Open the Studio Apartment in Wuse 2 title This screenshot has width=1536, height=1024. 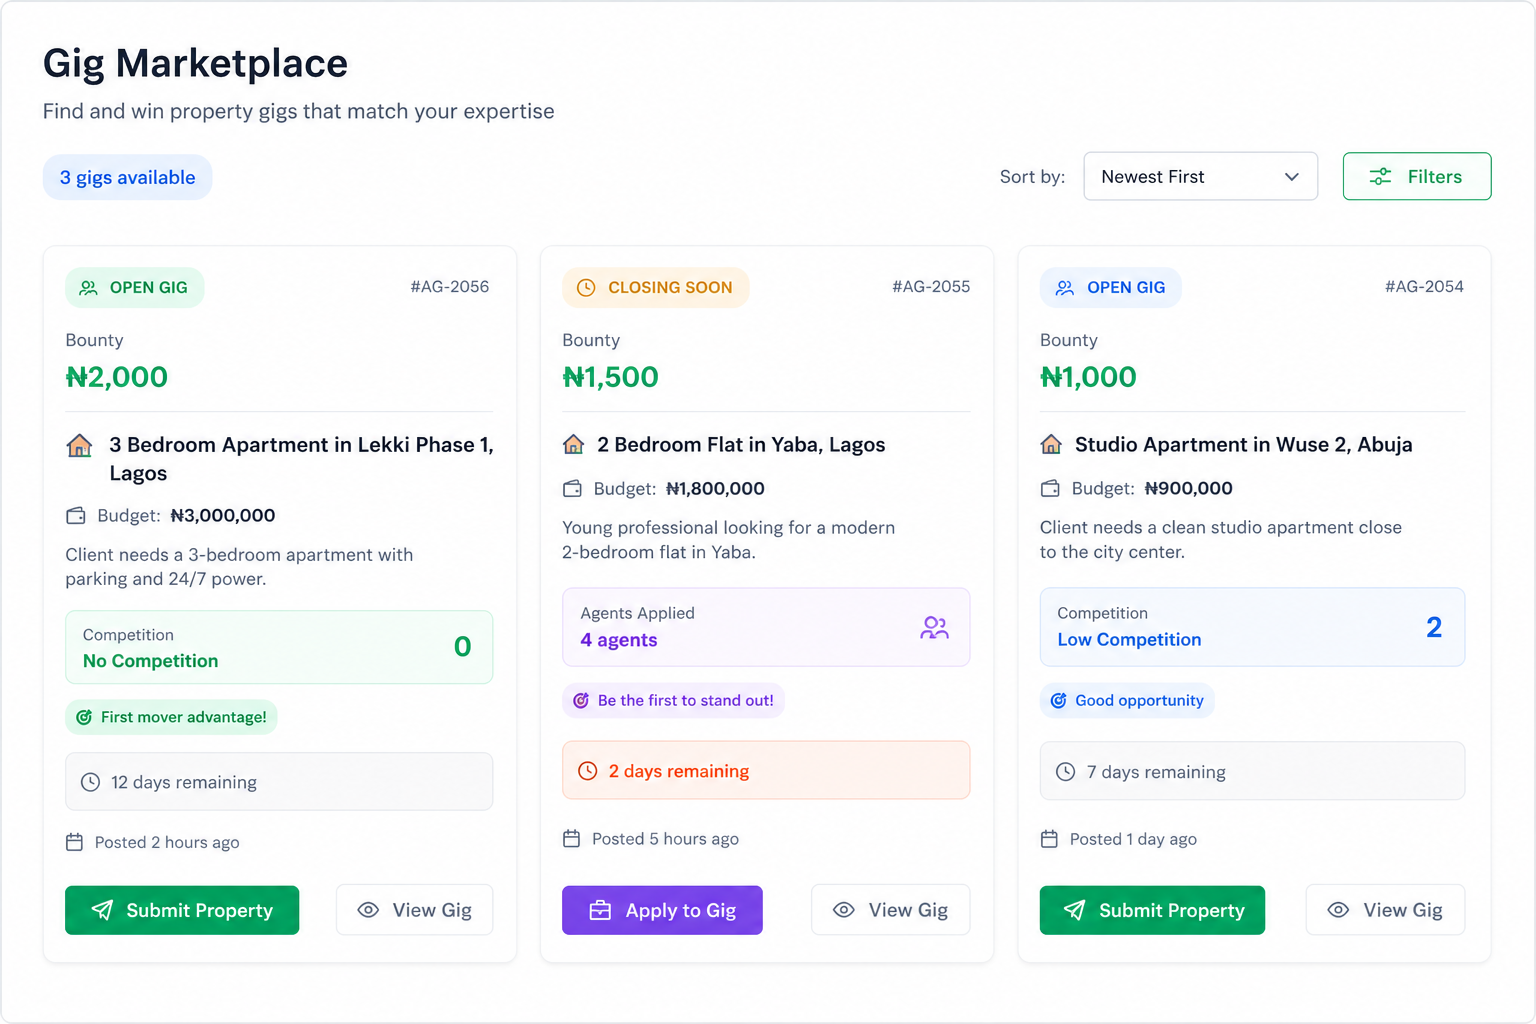pos(1243,444)
